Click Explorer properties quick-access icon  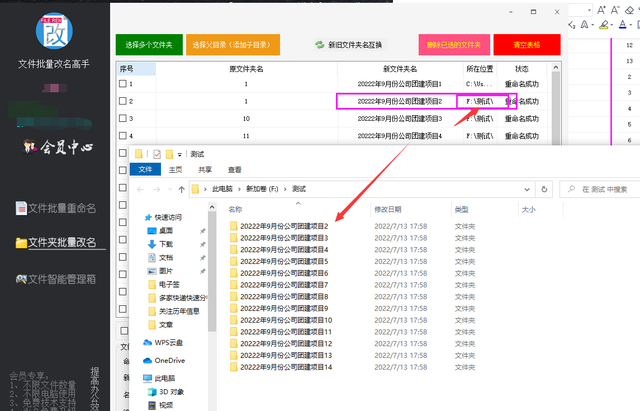click(157, 154)
